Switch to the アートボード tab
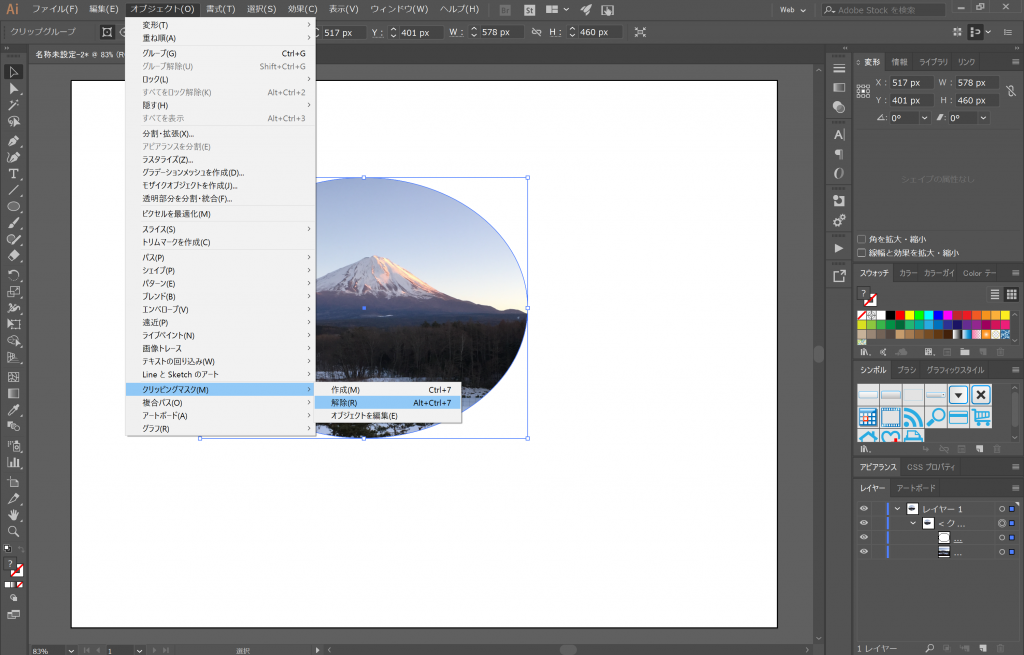 coord(916,488)
